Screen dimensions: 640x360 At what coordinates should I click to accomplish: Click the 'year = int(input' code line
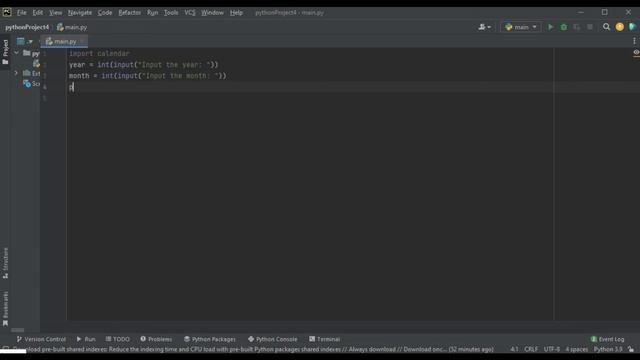coord(144,64)
